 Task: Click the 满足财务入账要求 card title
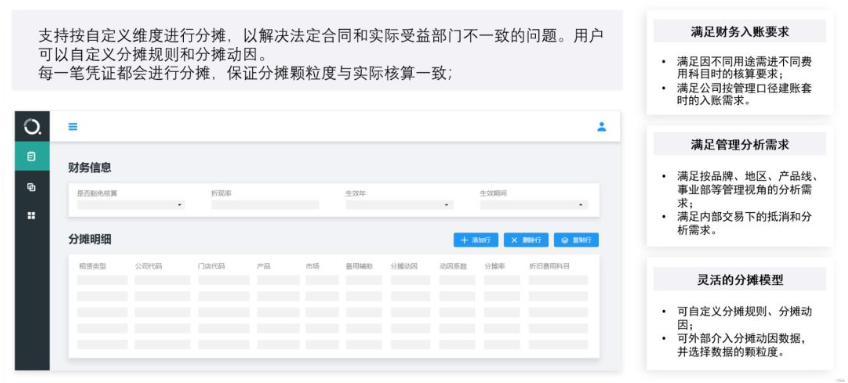739,31
